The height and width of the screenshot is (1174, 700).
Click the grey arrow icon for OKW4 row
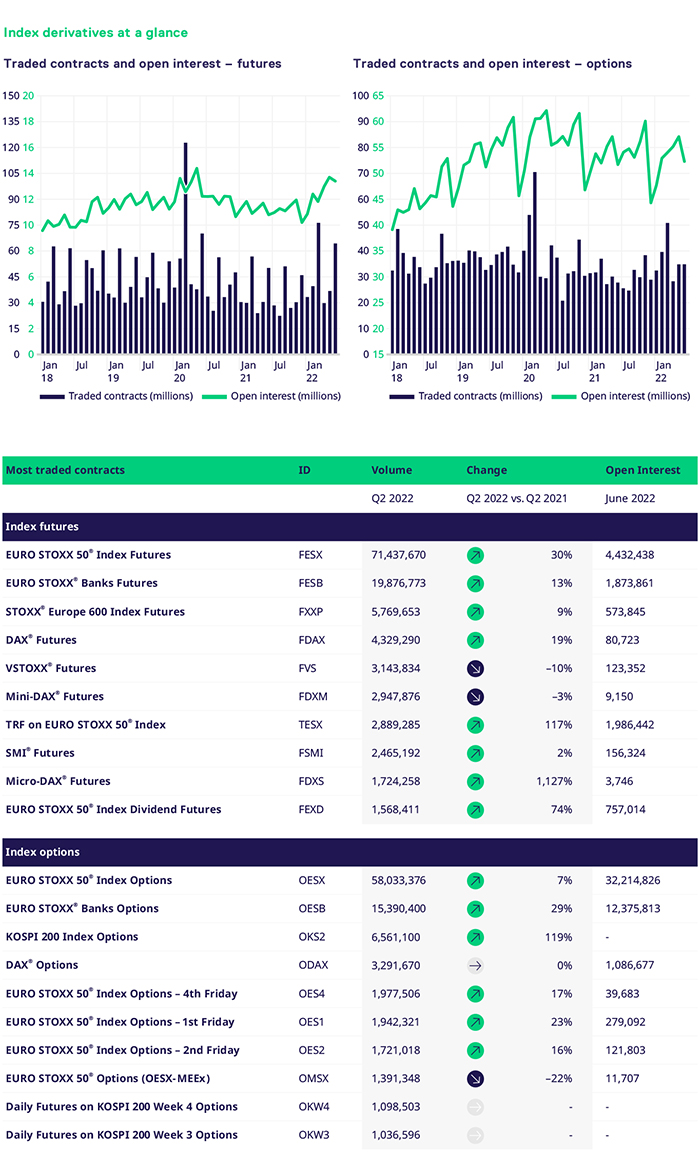tap(475, 1107)
